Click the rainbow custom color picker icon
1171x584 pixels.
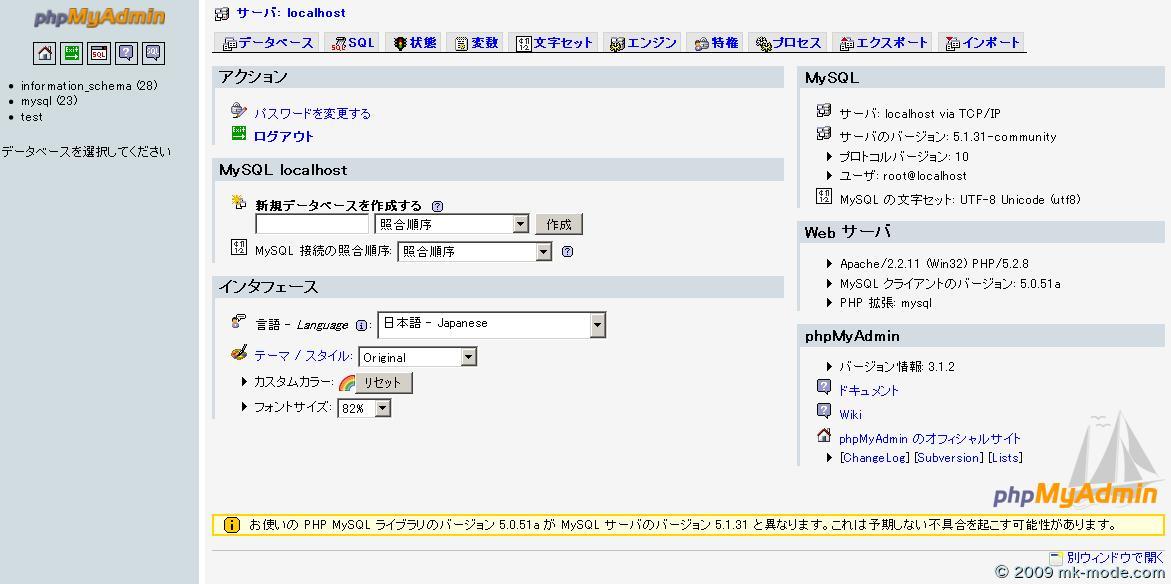coord(347,383)
